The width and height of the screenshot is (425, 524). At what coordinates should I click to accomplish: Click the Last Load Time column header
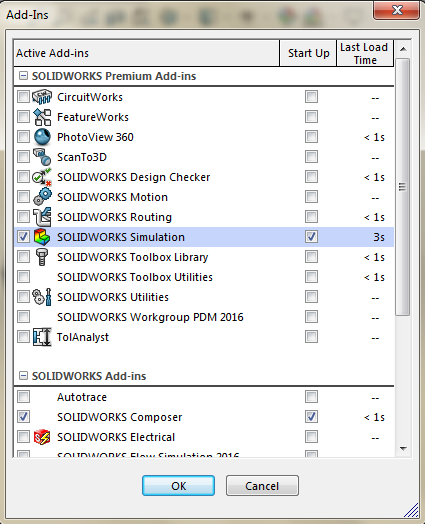(365, 53)
